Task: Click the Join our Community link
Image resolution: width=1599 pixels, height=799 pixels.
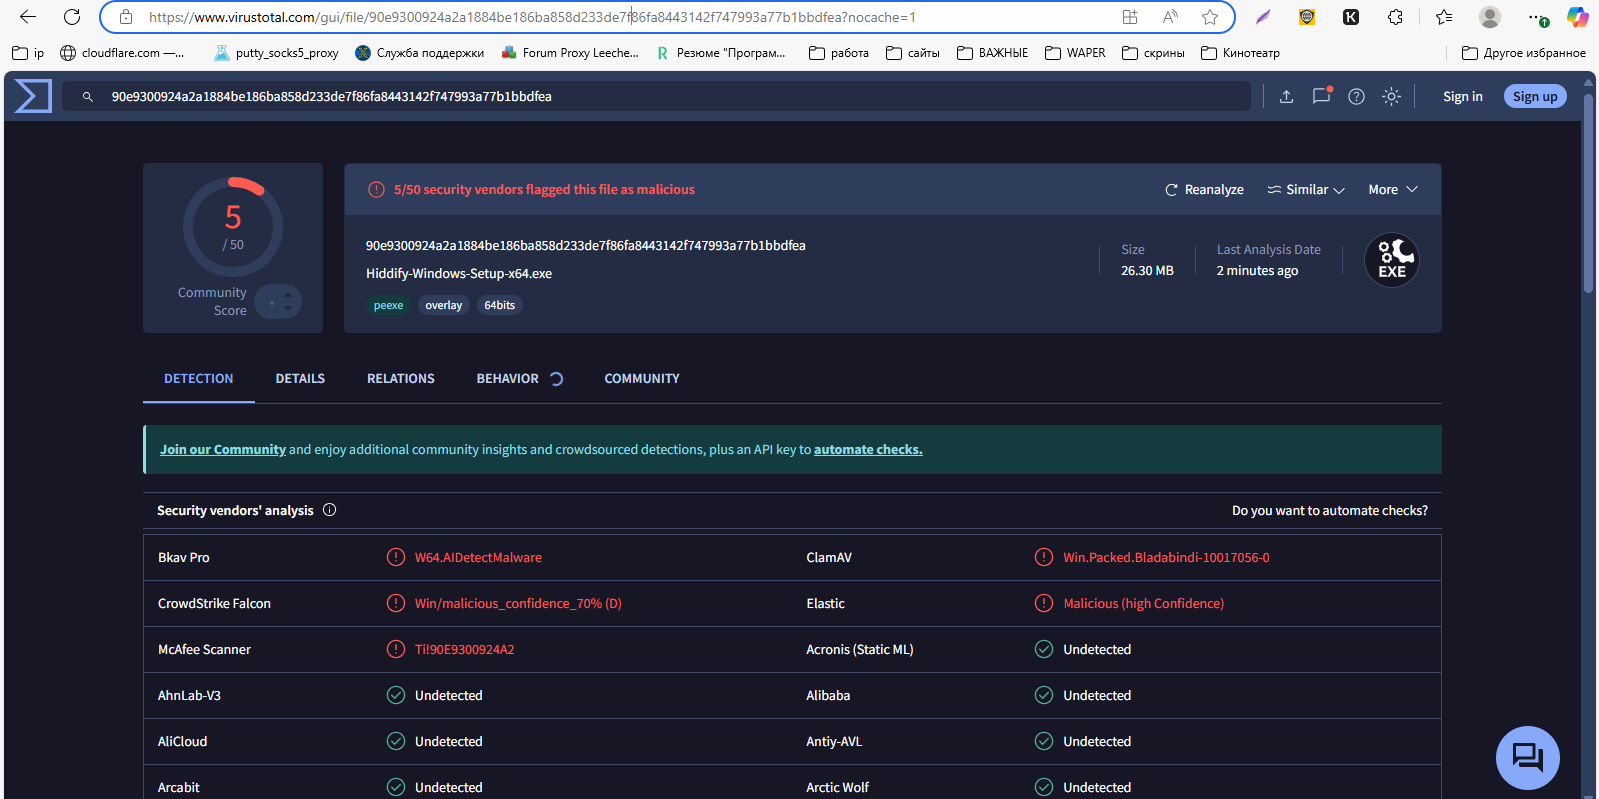Action: 222,450
